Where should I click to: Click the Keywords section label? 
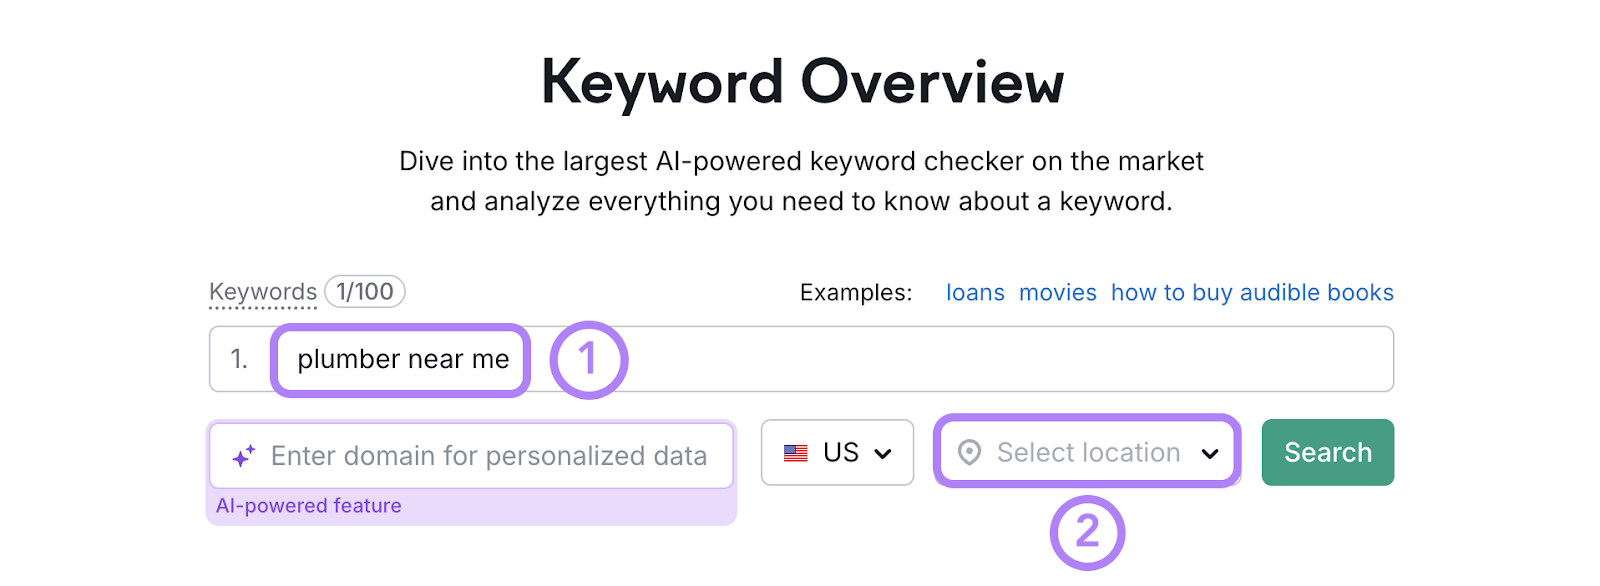click(261, 291)
